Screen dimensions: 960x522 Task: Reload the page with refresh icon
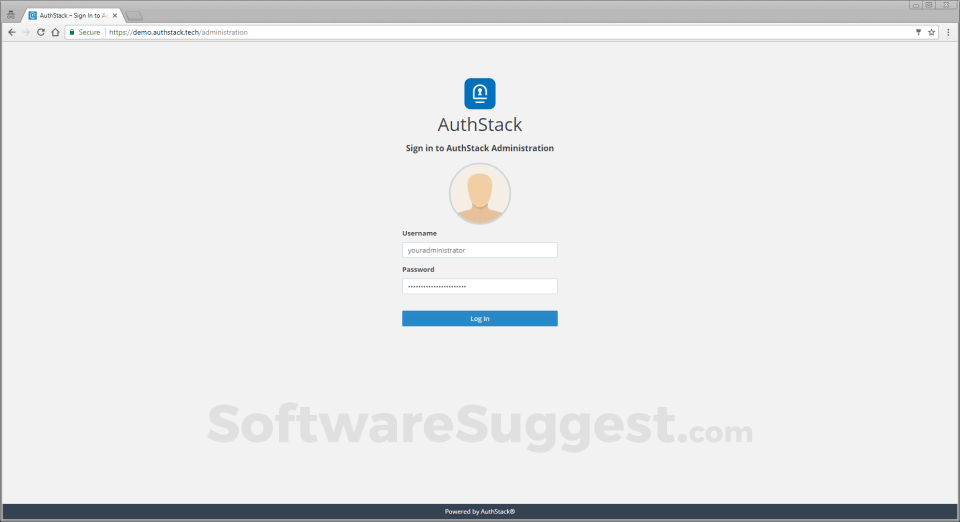coord(40,32)
